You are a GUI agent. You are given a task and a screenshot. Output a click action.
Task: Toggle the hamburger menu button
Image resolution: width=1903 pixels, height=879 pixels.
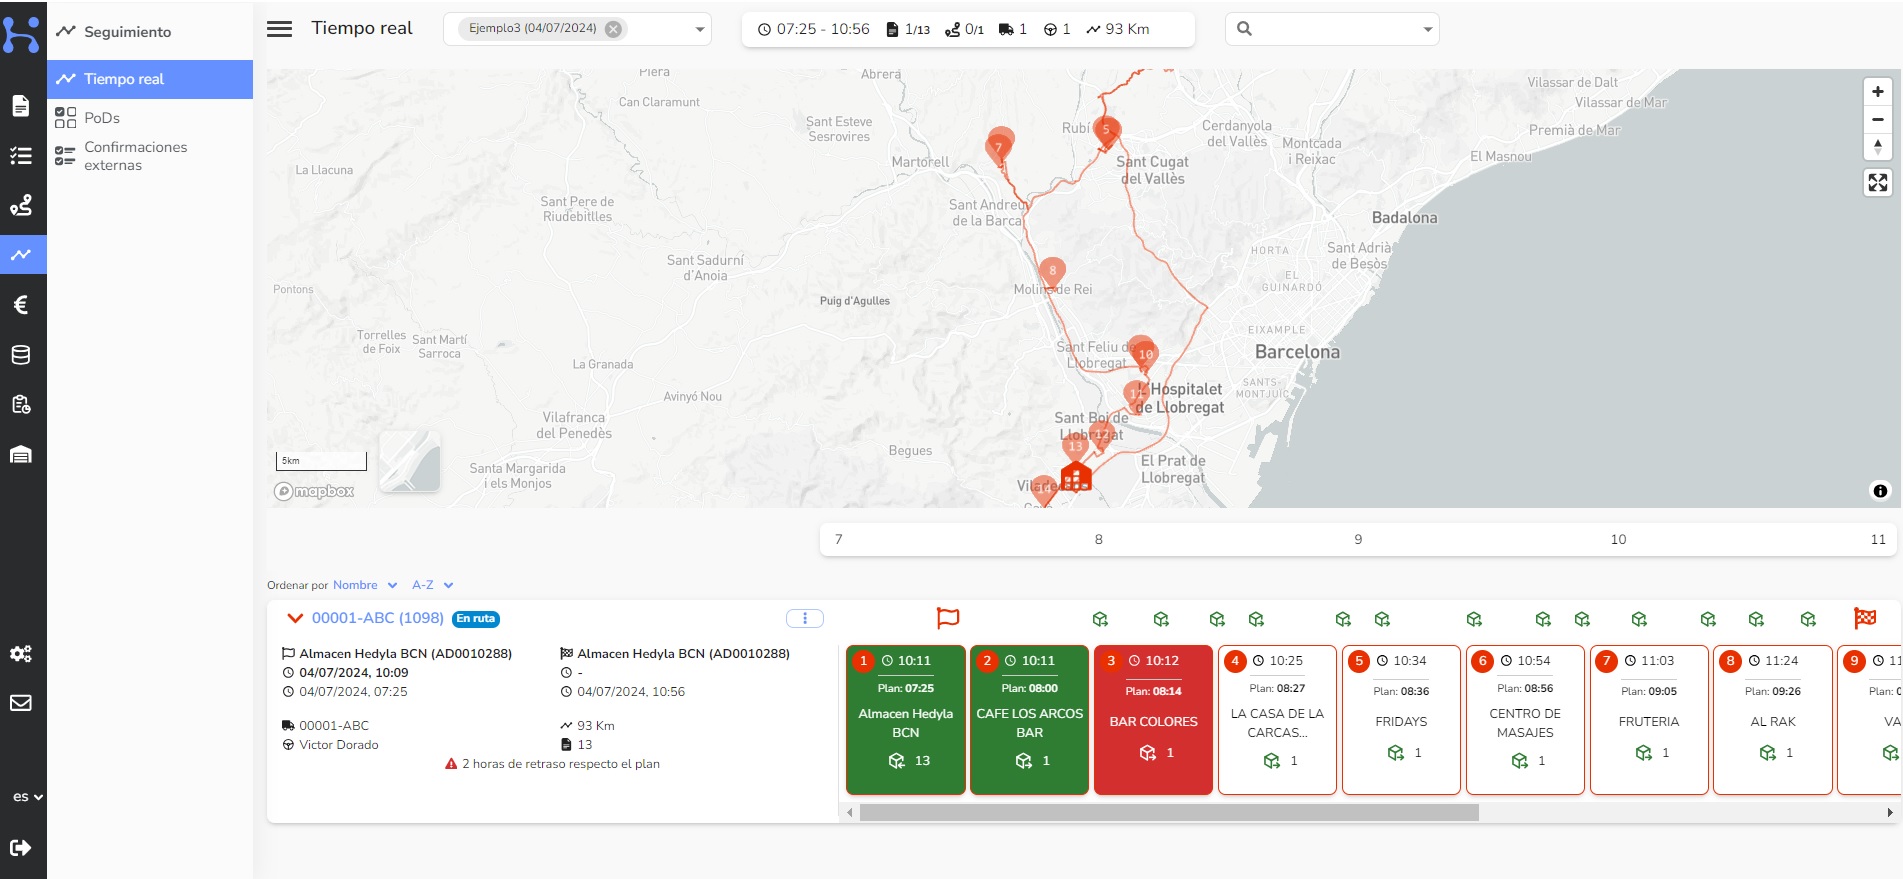point(280,29)
